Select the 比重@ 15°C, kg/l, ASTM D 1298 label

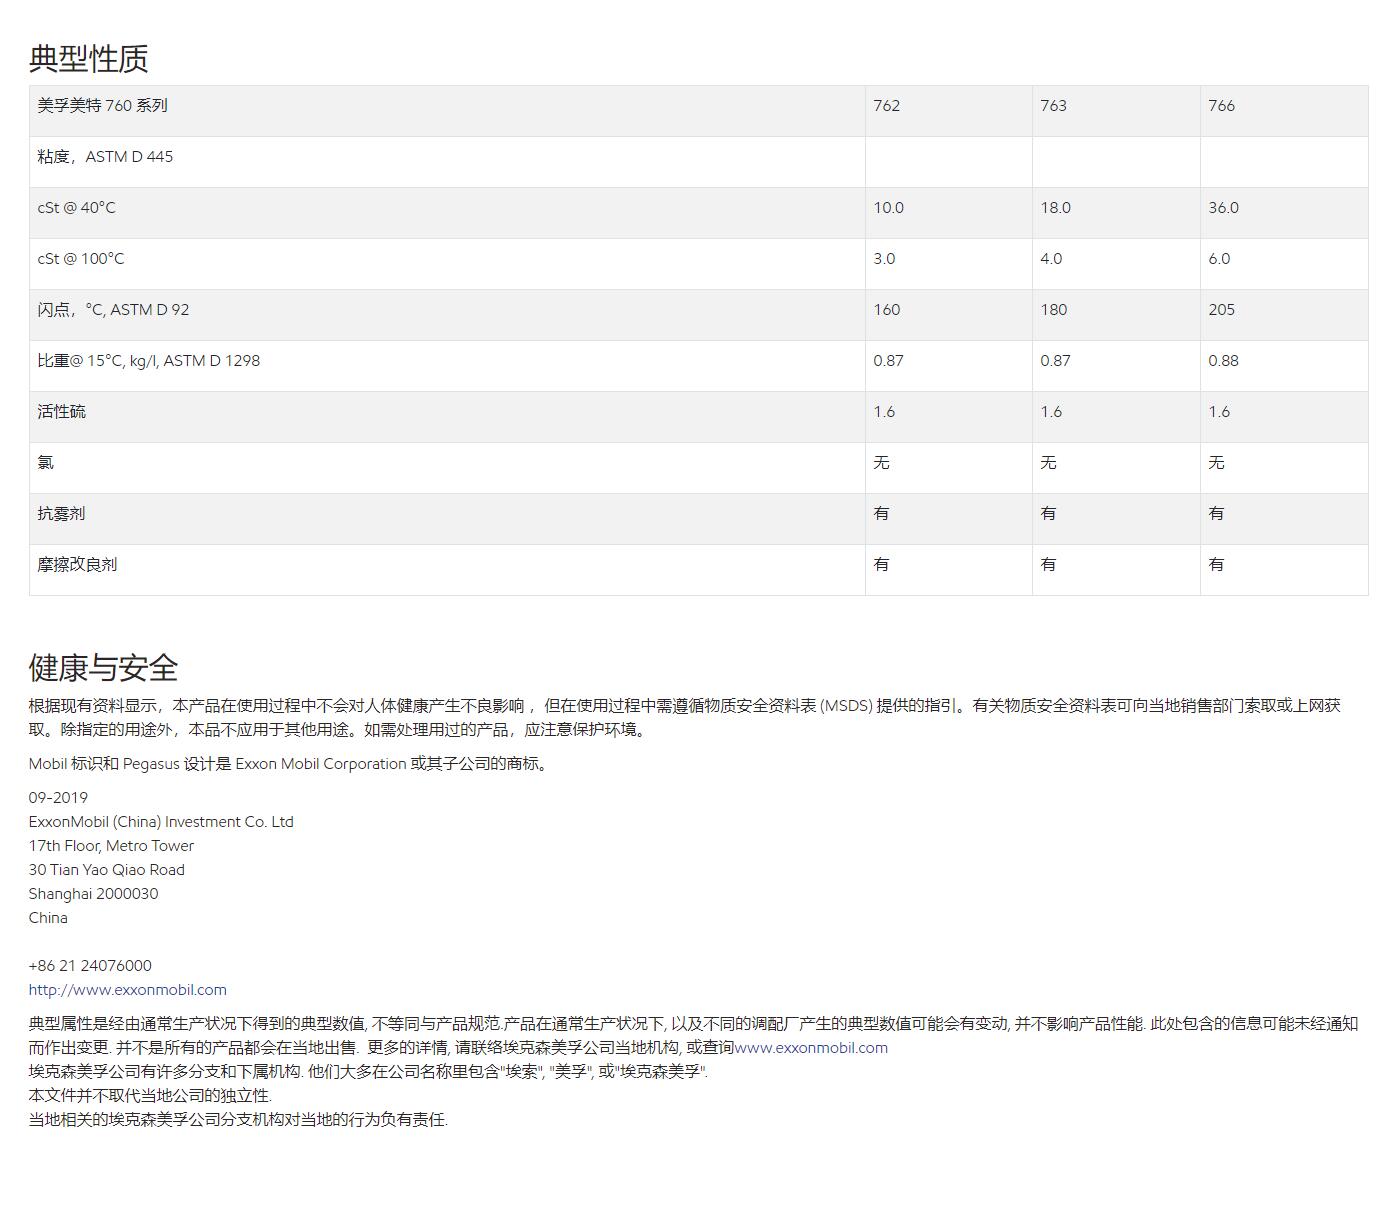coord(149,361)
